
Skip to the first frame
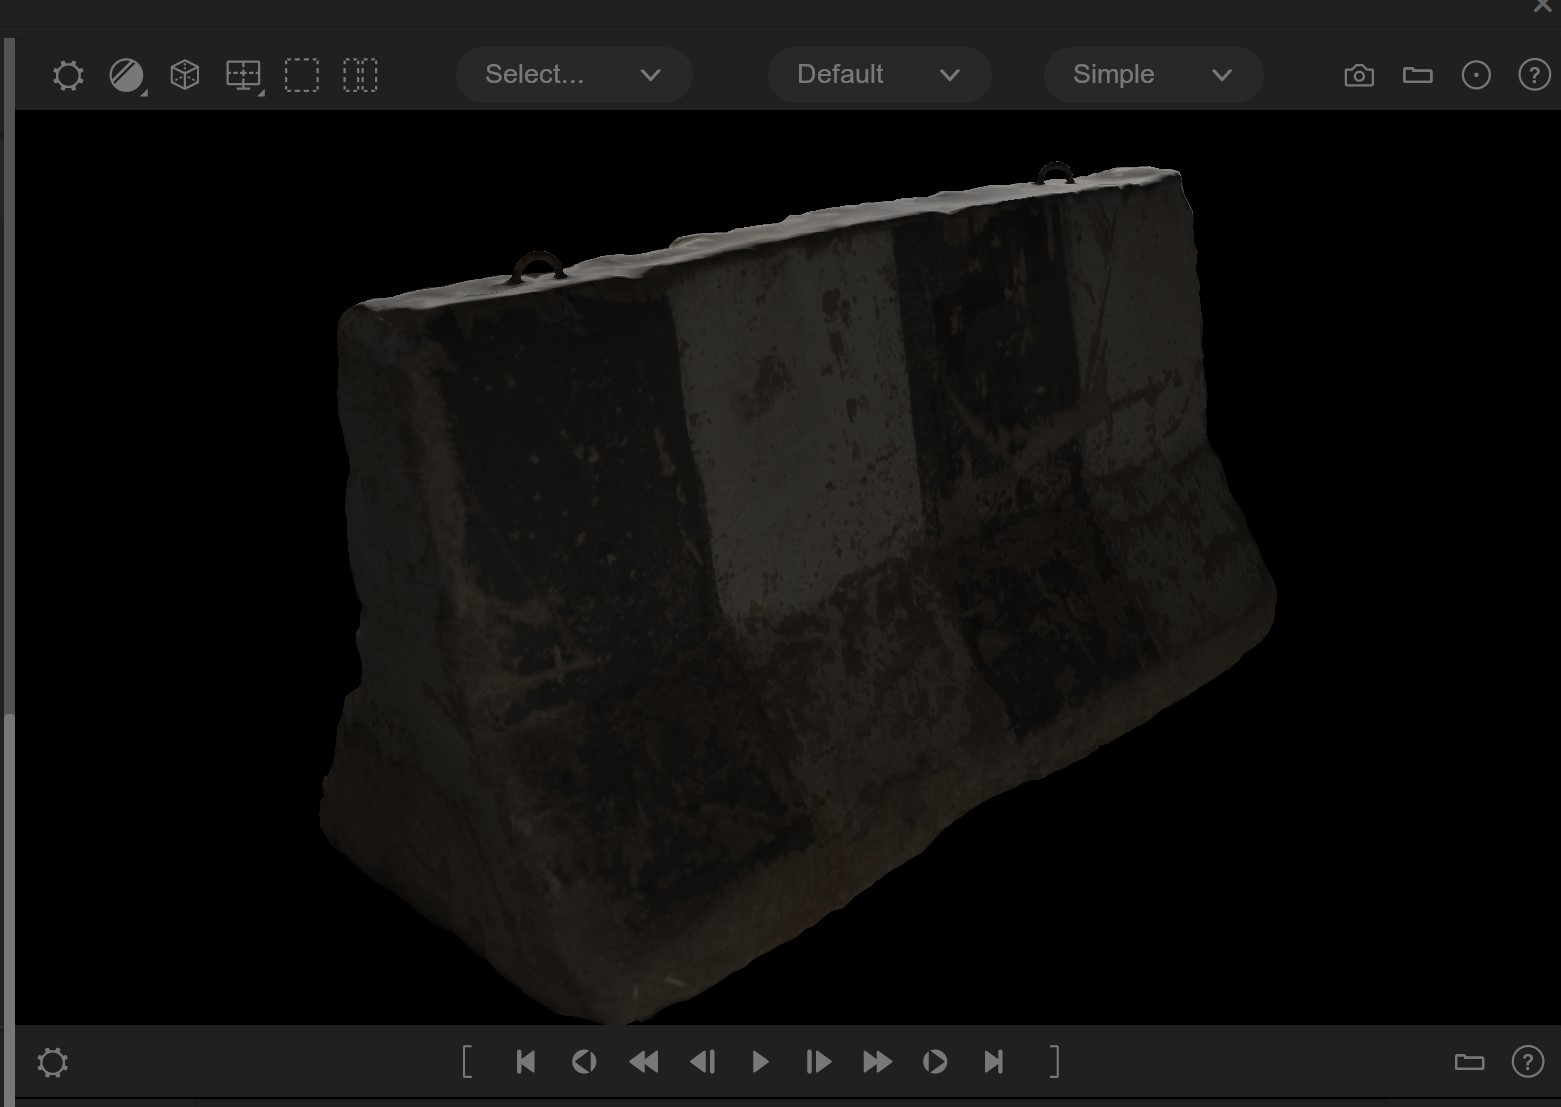point(525,1062)
